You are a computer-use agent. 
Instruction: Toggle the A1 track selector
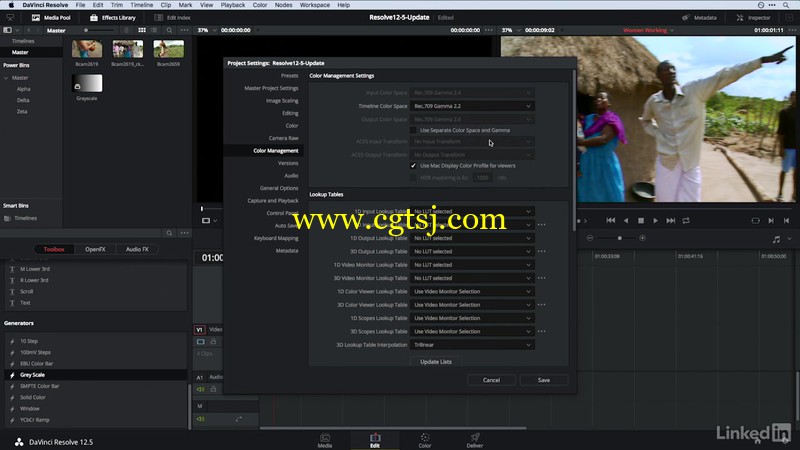(x=199, y=377)
